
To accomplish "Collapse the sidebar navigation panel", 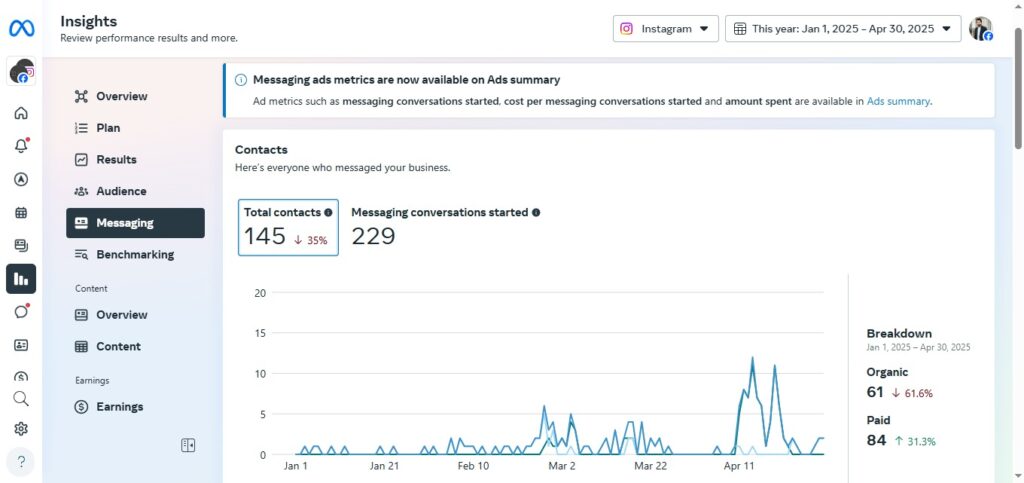I will [x=188, y=445].
